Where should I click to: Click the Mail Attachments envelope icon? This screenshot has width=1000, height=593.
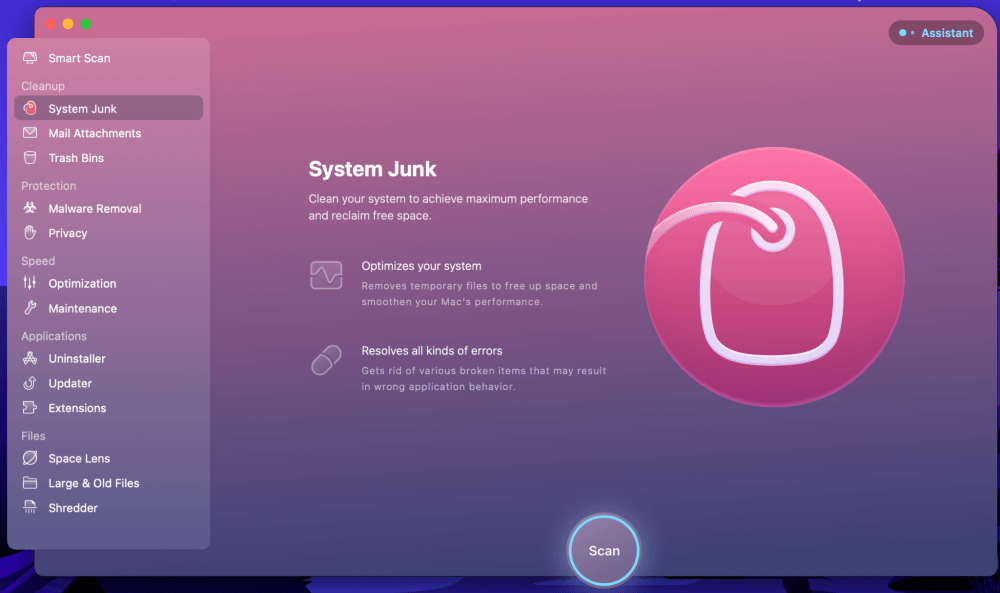[30, 133]
